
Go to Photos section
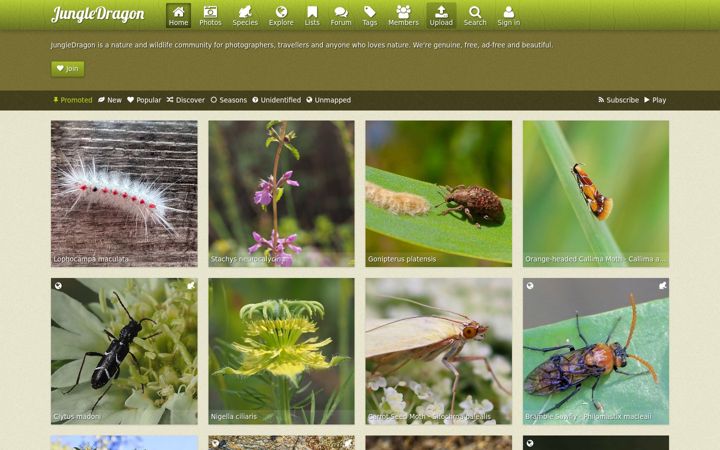pyautogui.click(x=210, y=16)
